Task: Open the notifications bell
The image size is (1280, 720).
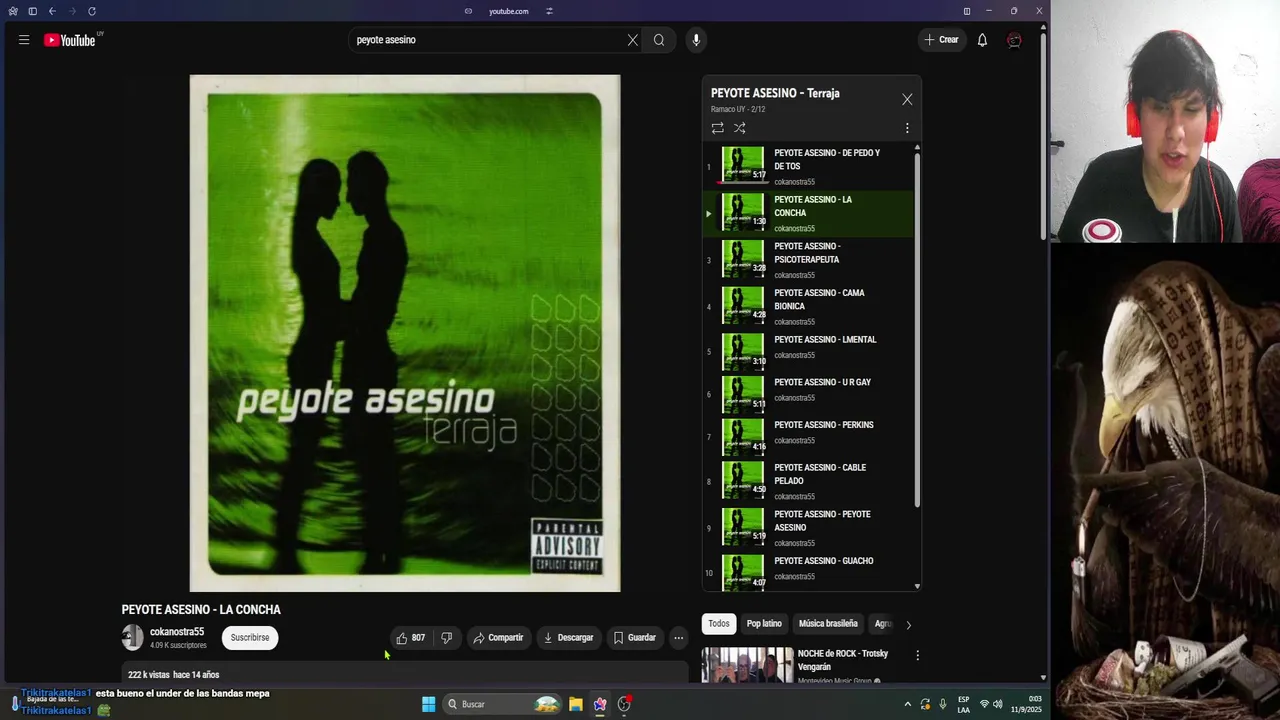Action: (x=982, y=40)
